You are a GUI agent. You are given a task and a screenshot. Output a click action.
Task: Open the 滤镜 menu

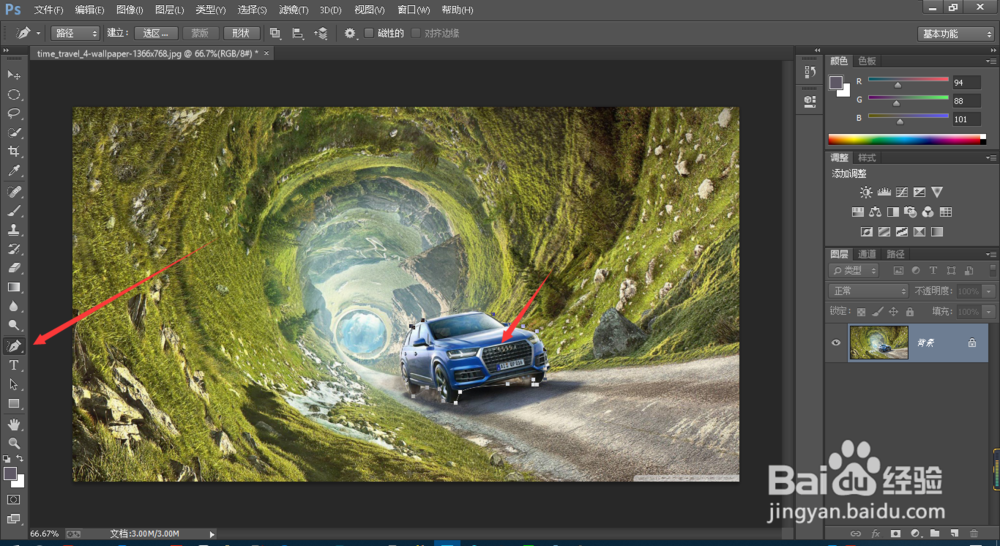294,10
